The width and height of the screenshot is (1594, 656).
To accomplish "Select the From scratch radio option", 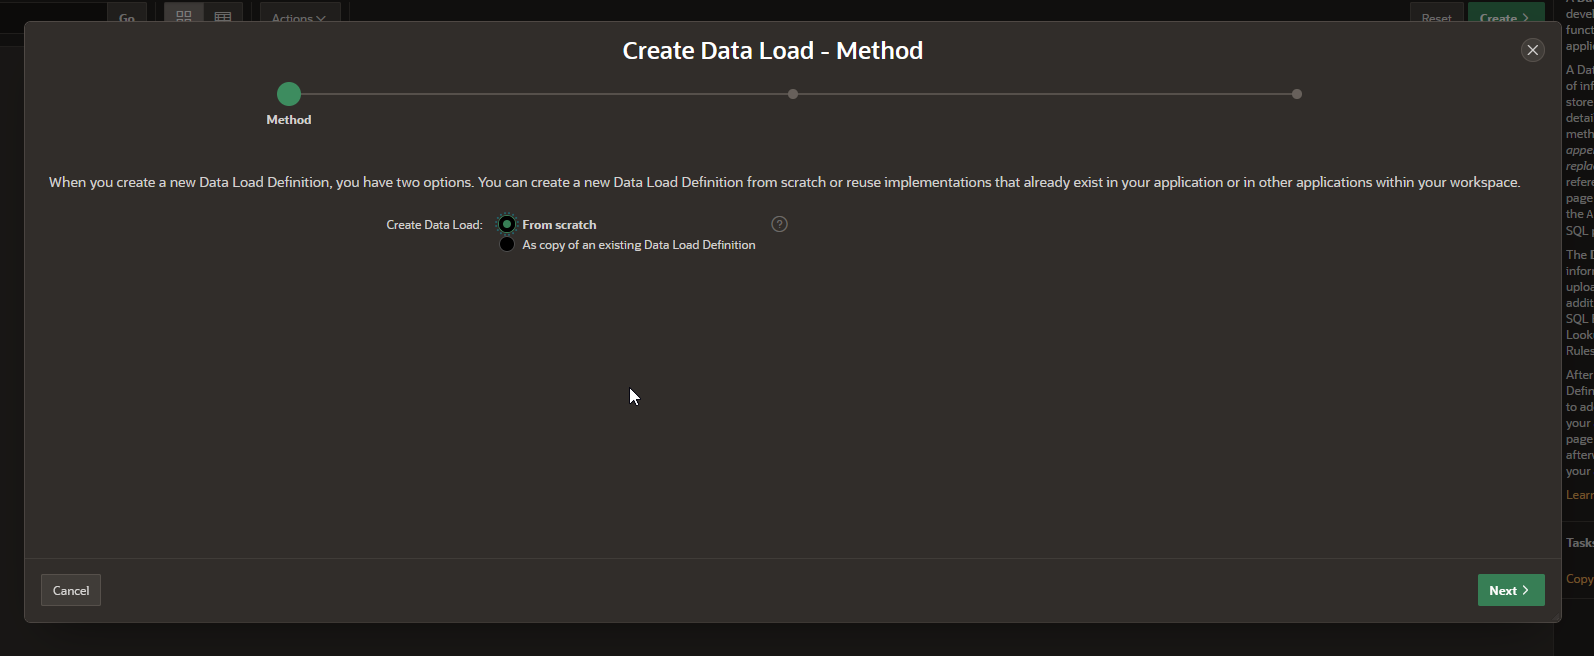I will pyautogui.click(x=507, y=224).
